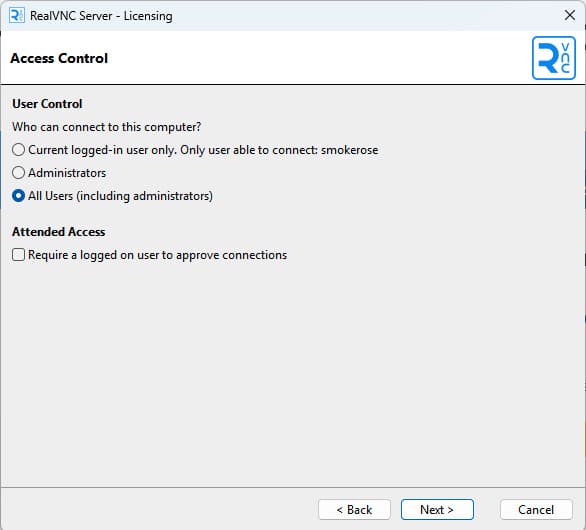Click the User Control section heading
This screenshot has height=530, width=586.
pyautogui.click(x=47, y=104)
